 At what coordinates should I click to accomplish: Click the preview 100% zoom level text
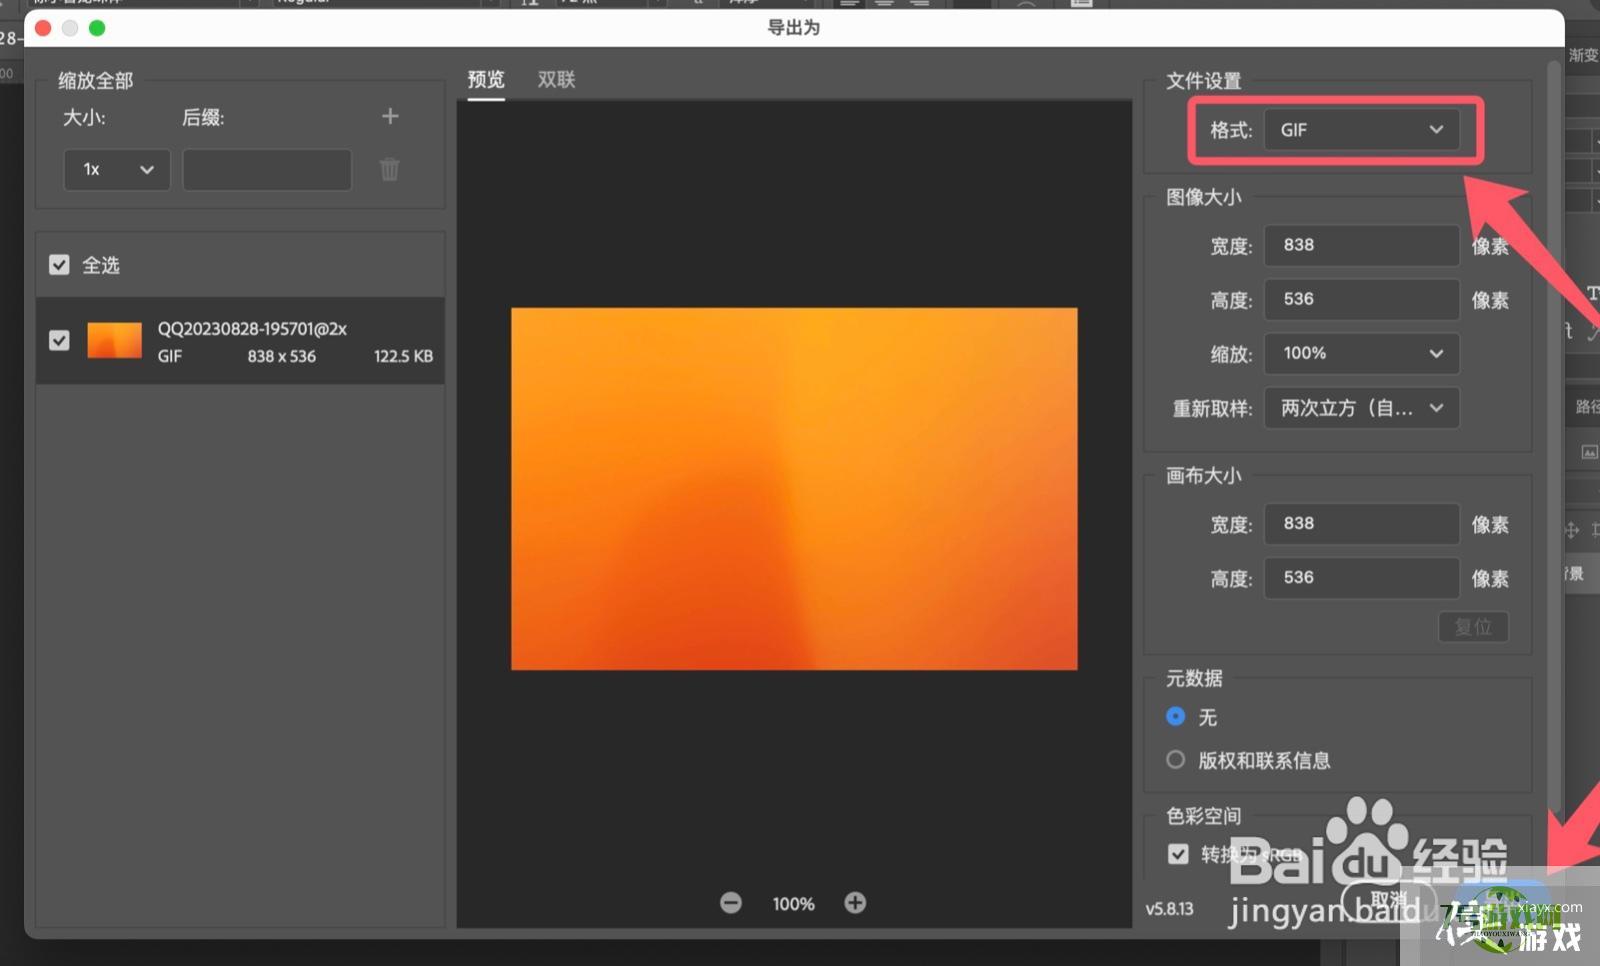click(x=793, y=904)
